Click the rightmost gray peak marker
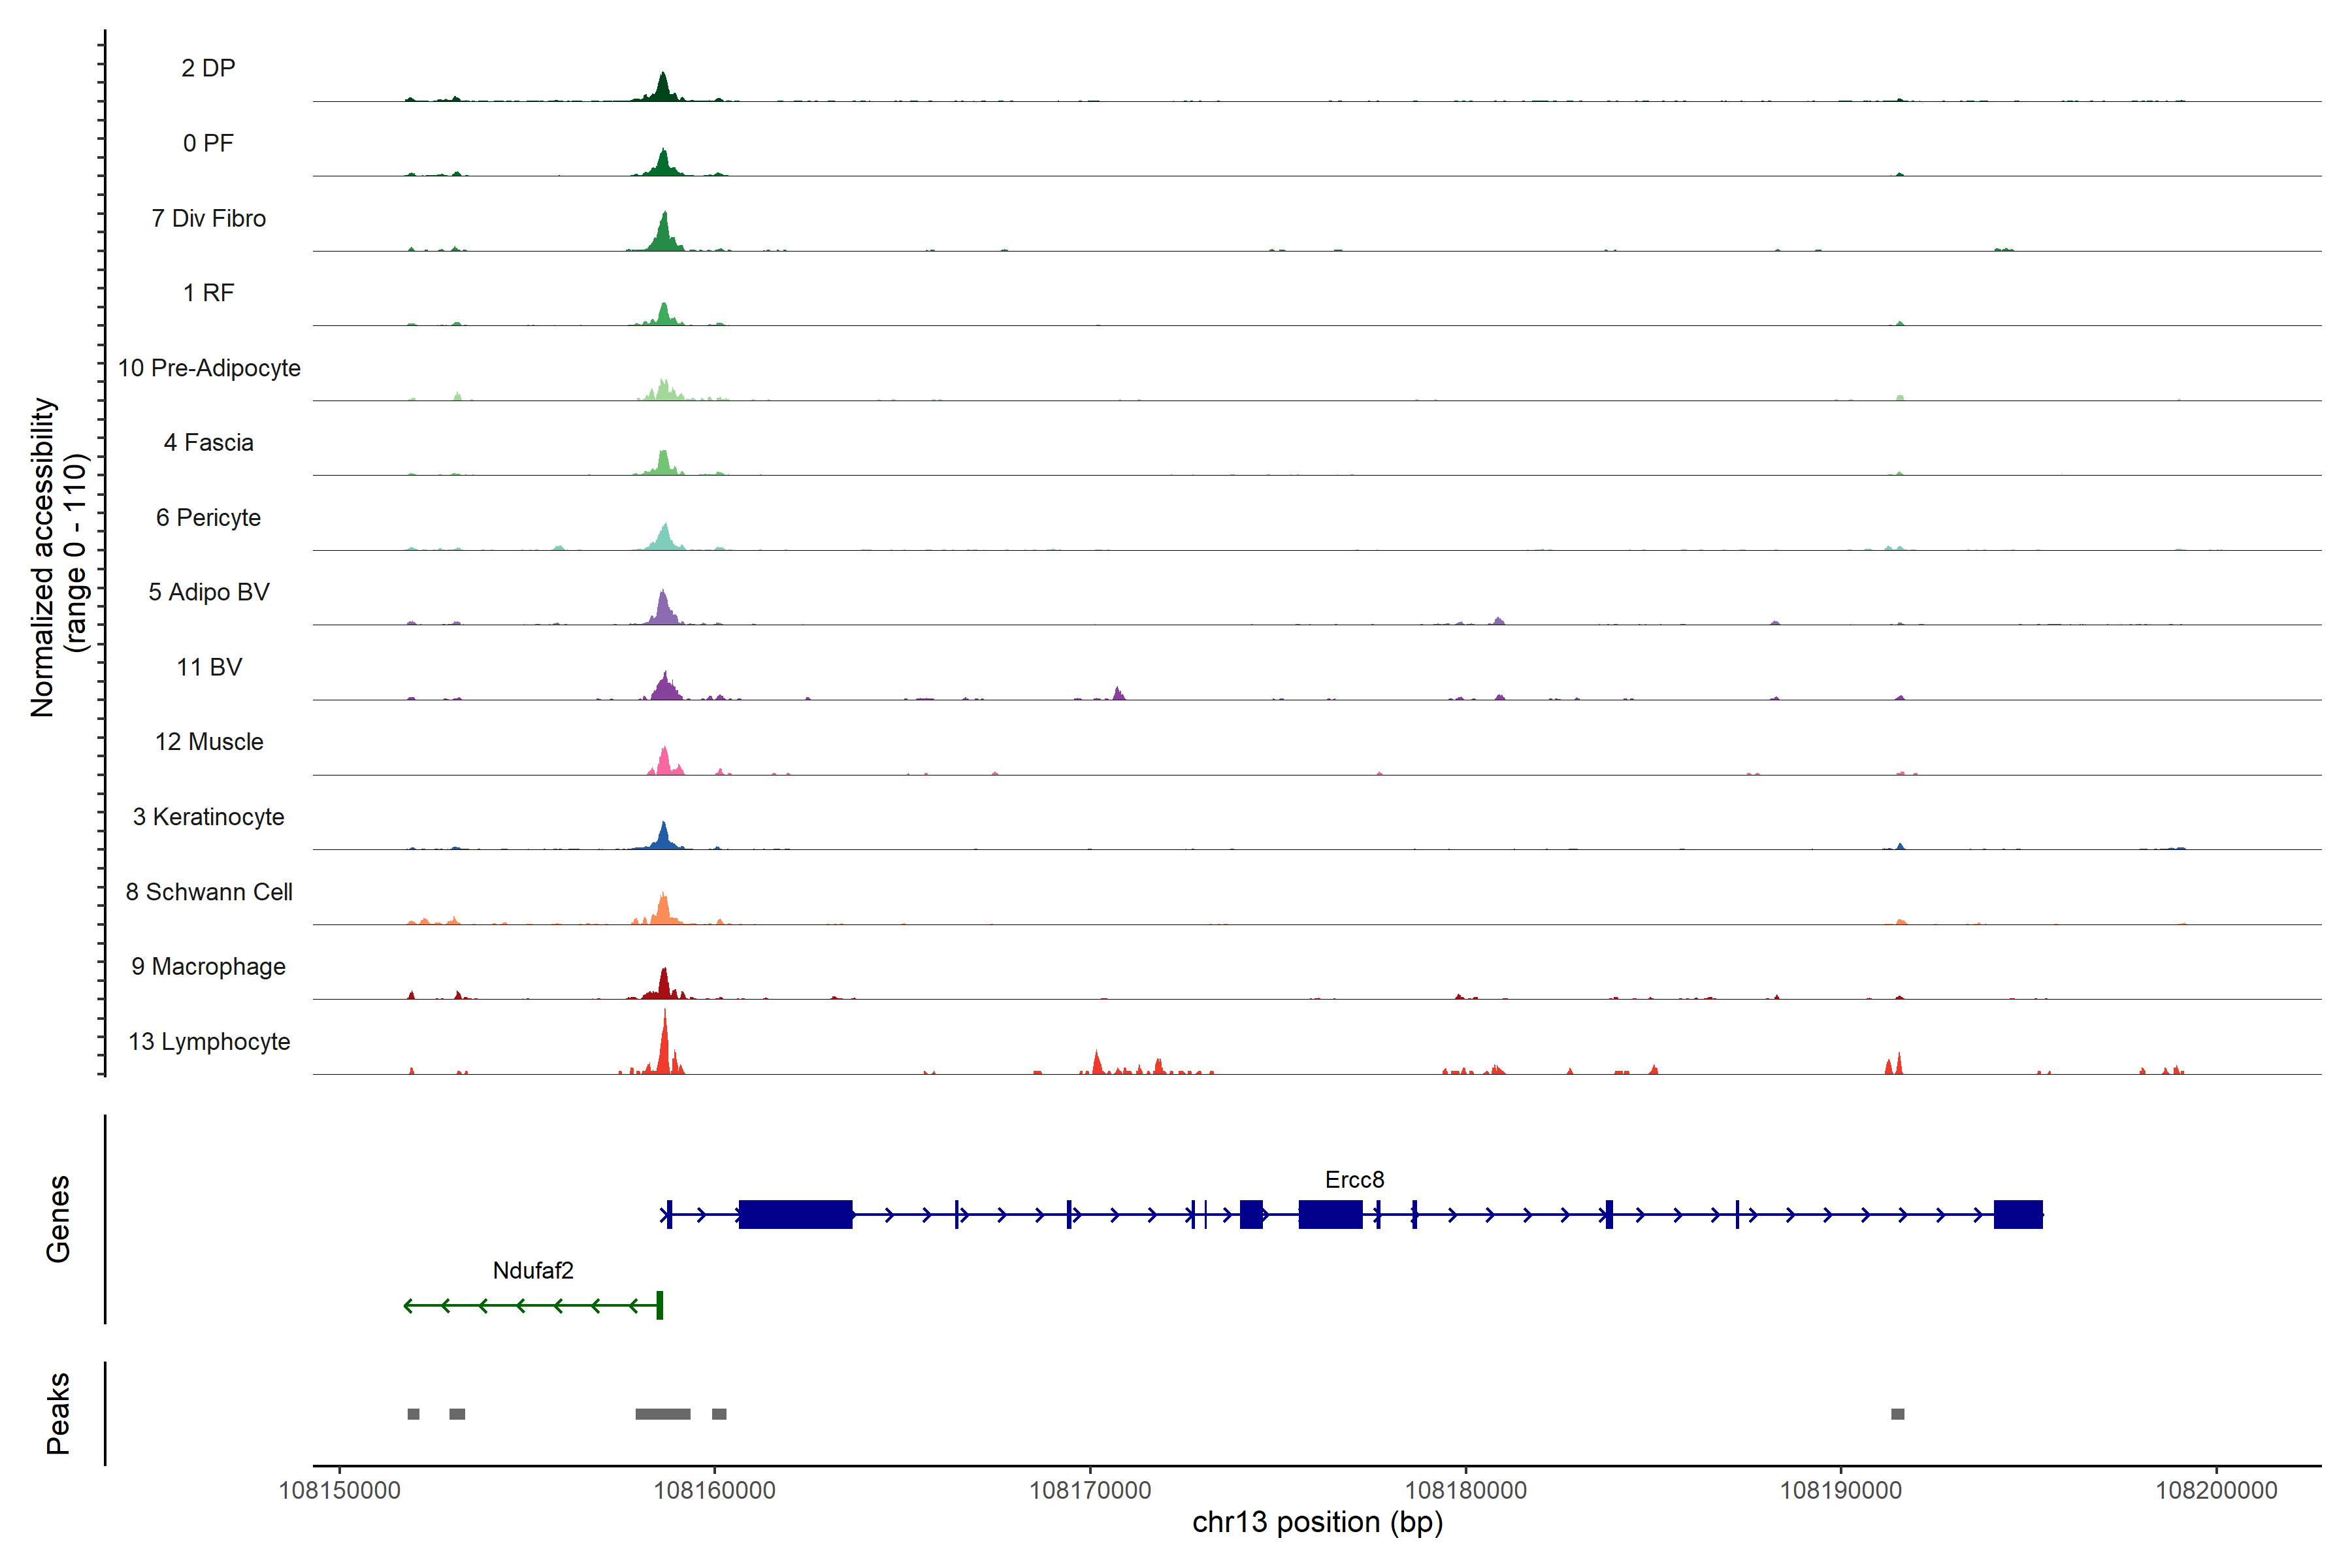The width and height of the screenshot is (2352, 1568). 1897,1414
